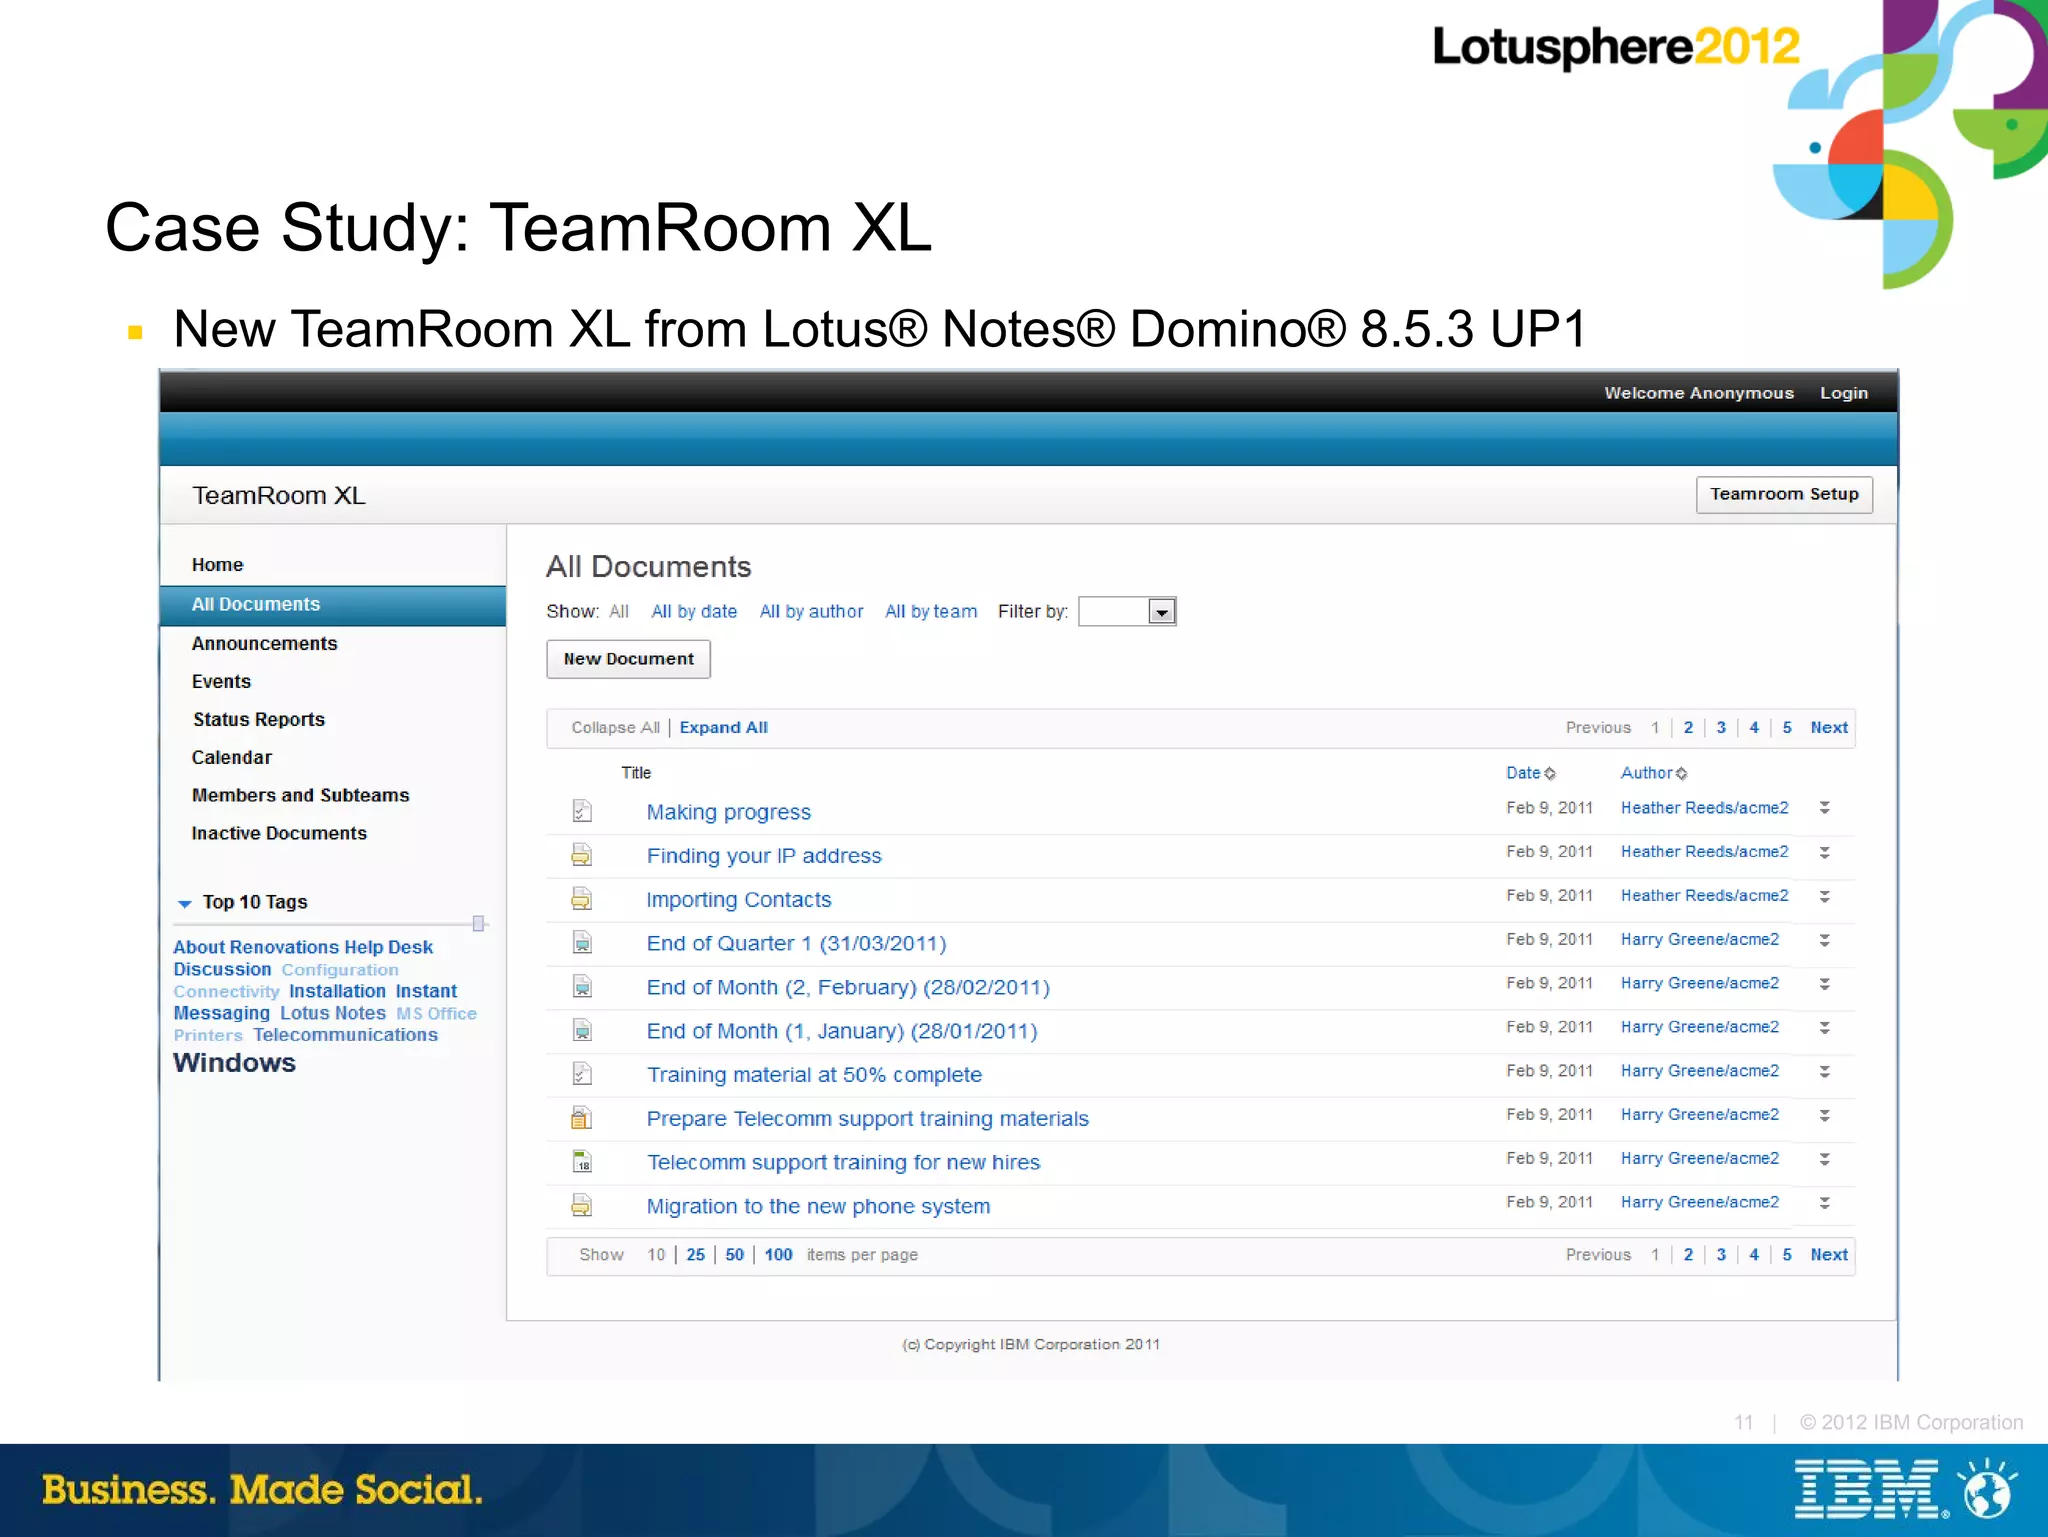Open the Home navigation item
The width and height of the screenshot is (2048, 1537).
click(x=217, y=565)
